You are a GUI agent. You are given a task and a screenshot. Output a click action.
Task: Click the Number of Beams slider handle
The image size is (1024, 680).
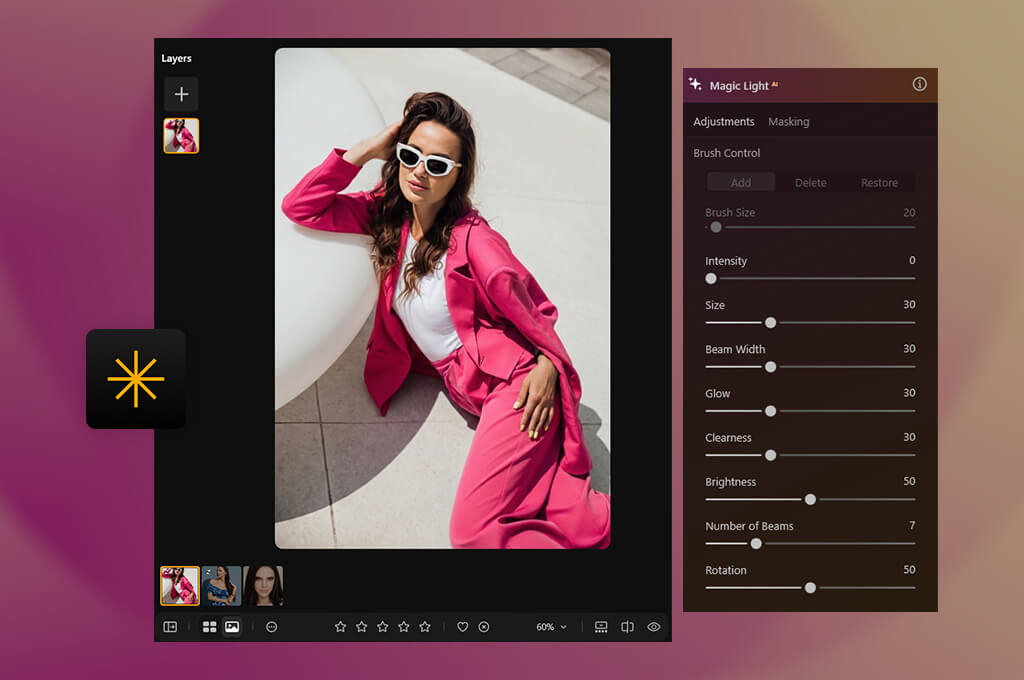pyautogui.click(x=756, y=543)
